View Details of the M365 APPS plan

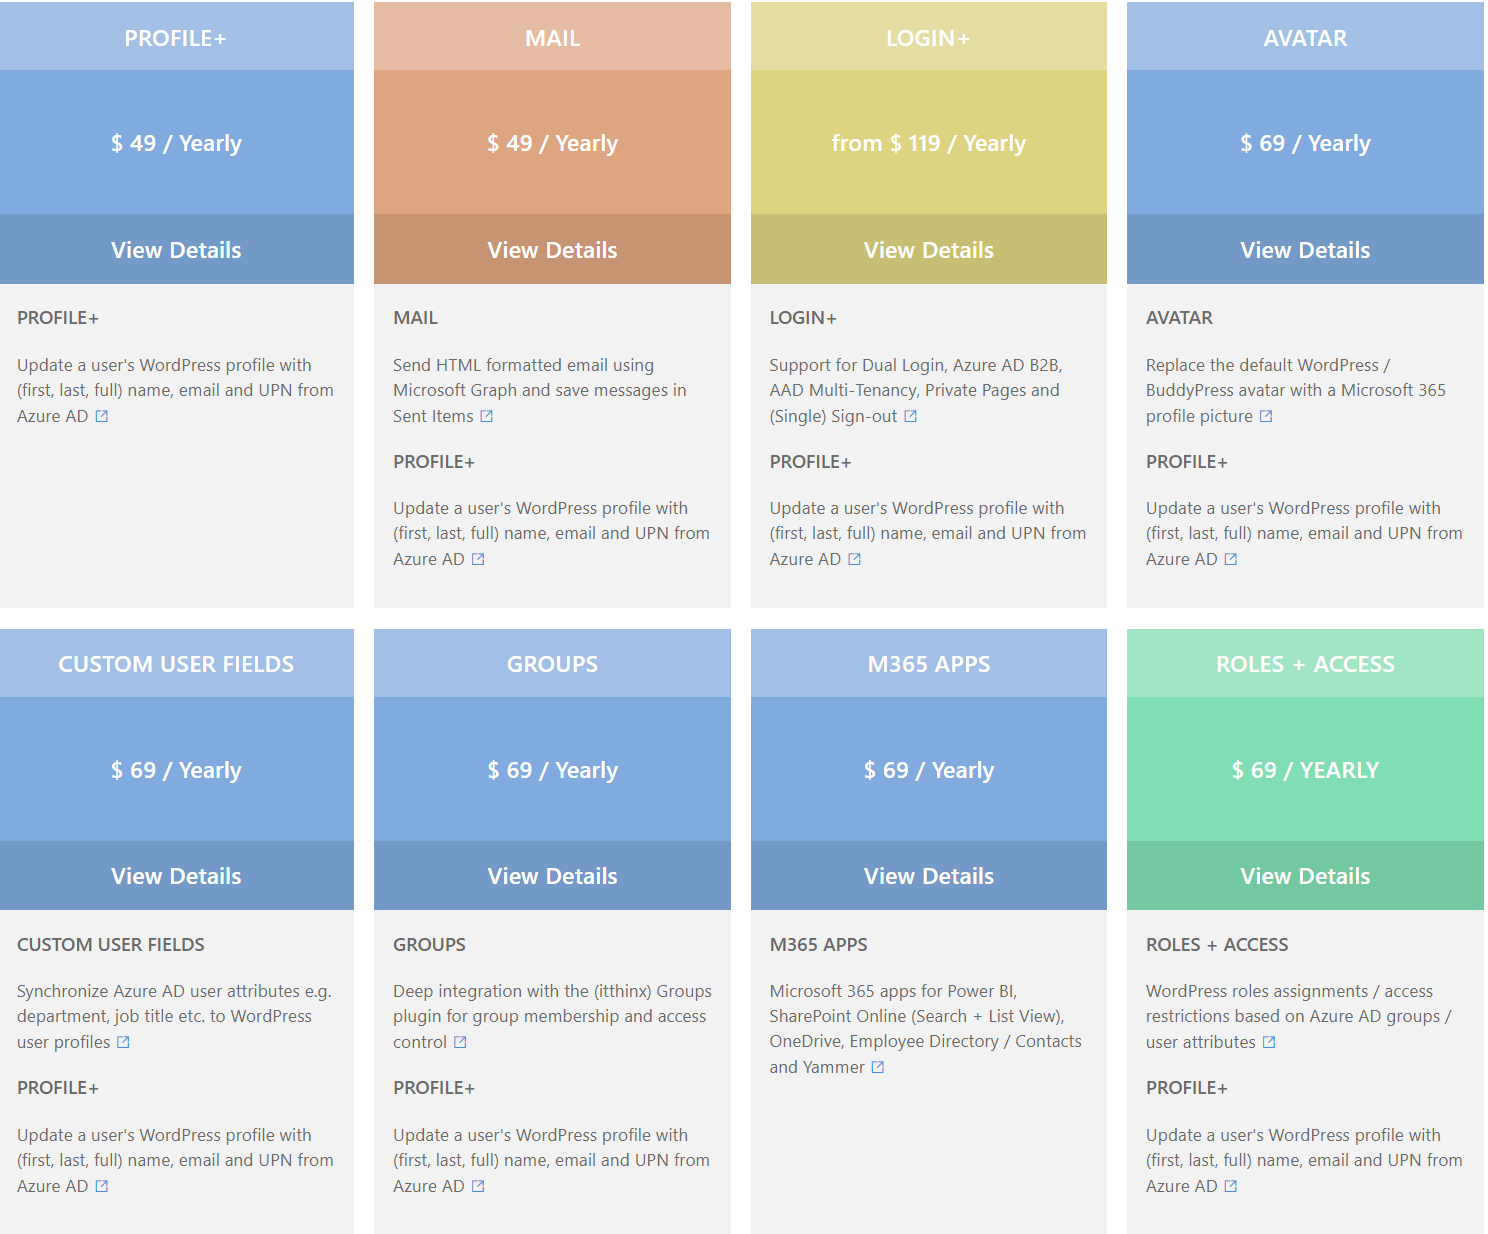click(929, 876)
